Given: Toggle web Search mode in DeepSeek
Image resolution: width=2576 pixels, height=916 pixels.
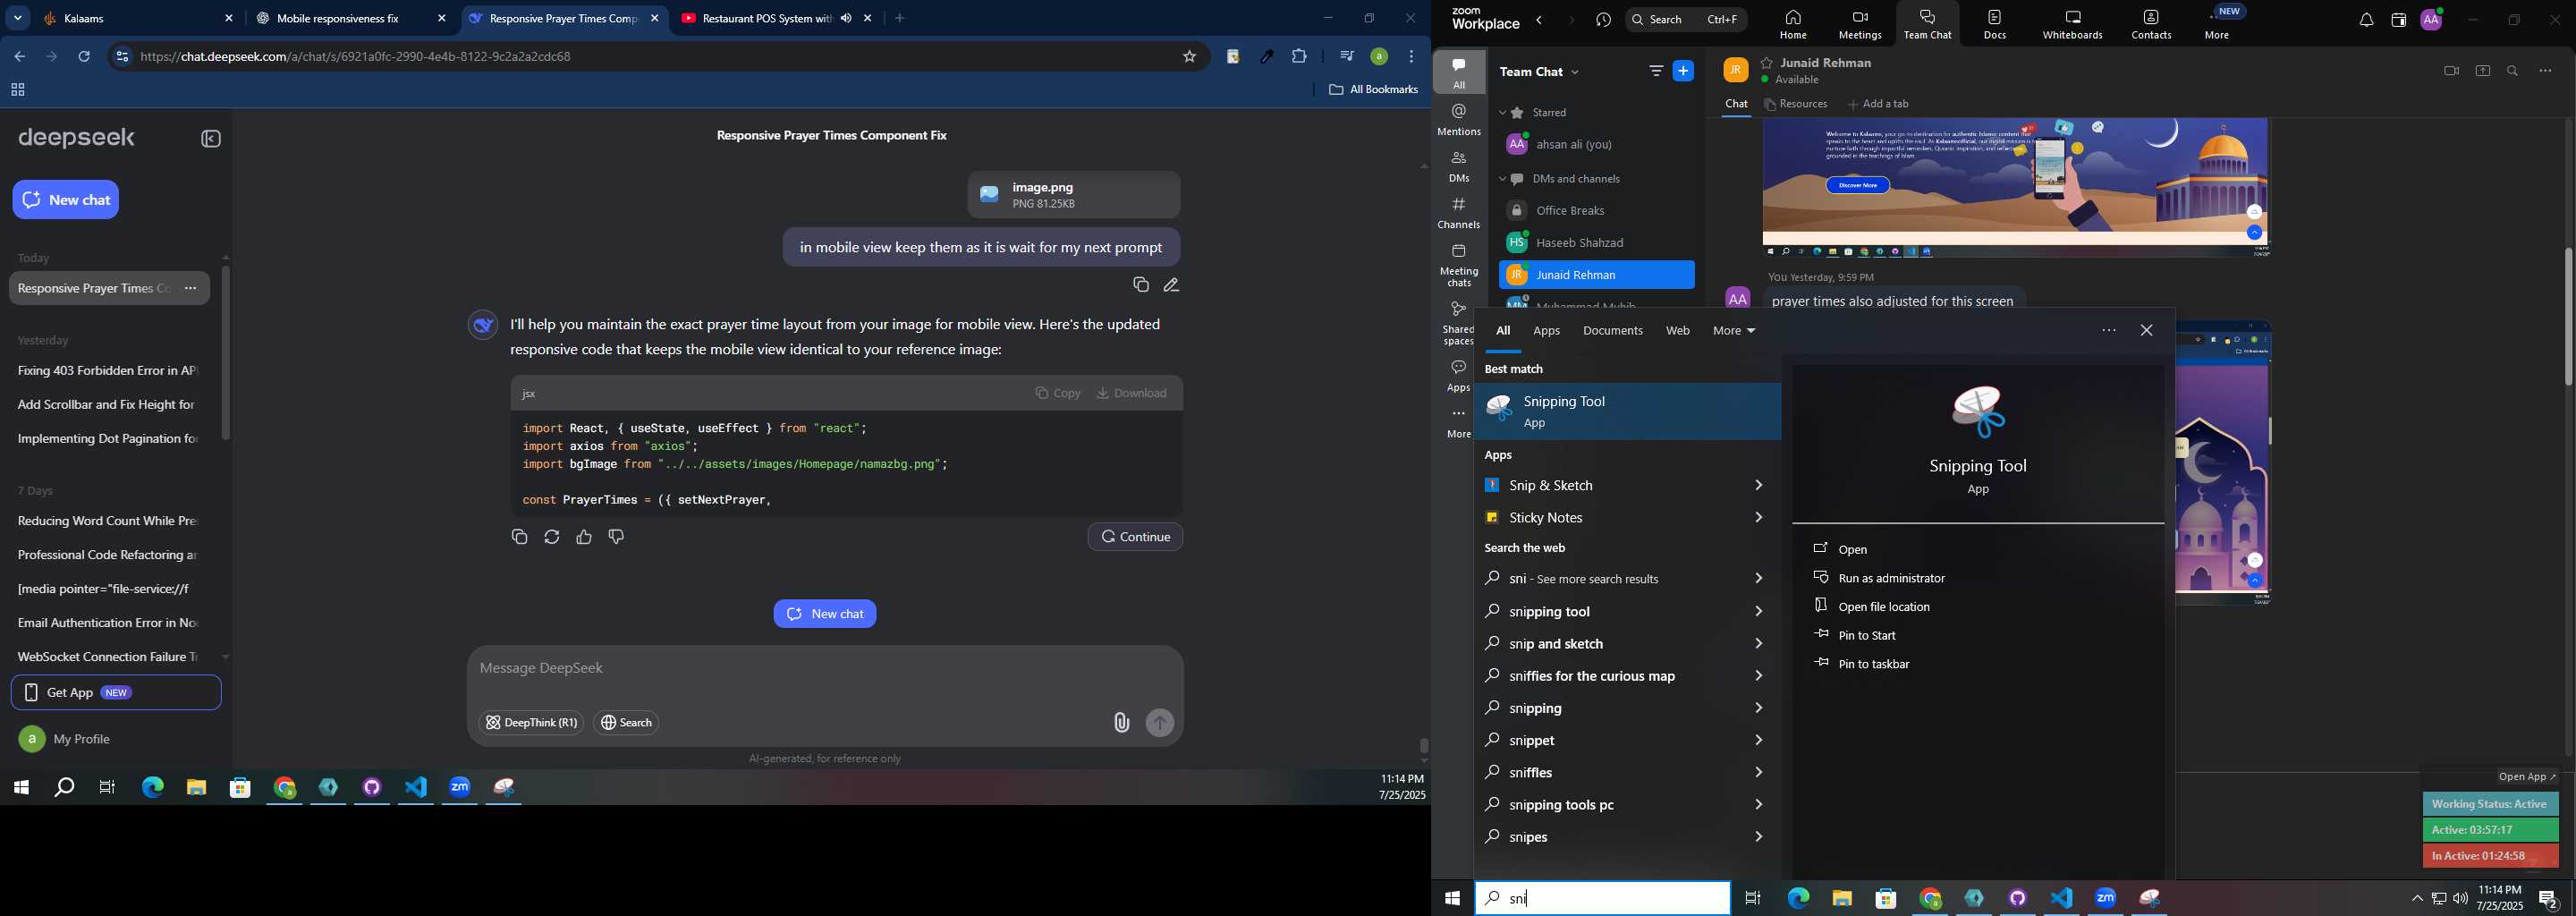Looking at the screenshot, I should click(x=627, y=723).
